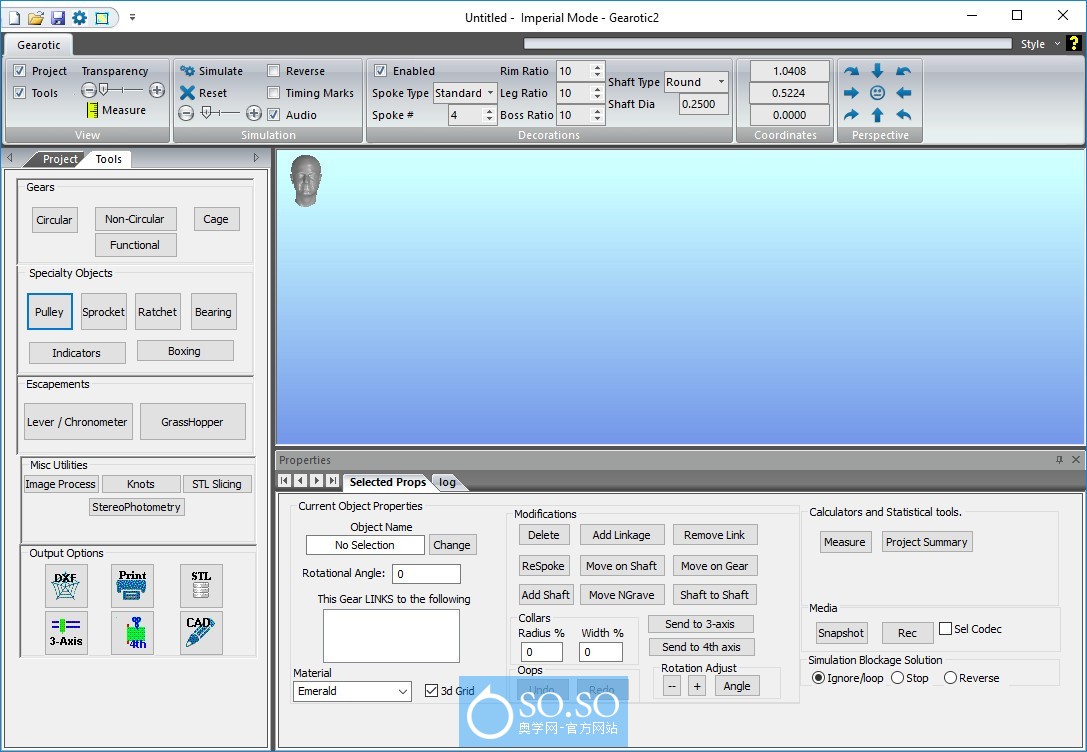Save project using the floppy disk icon
This screenshot has height=752, width=1087.
[58, 17]
